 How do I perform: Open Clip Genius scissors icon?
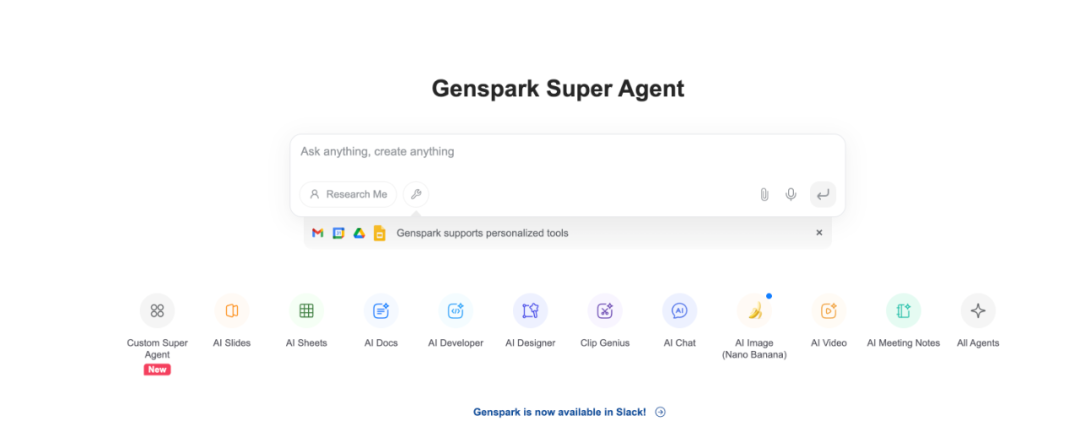[605, 311]
